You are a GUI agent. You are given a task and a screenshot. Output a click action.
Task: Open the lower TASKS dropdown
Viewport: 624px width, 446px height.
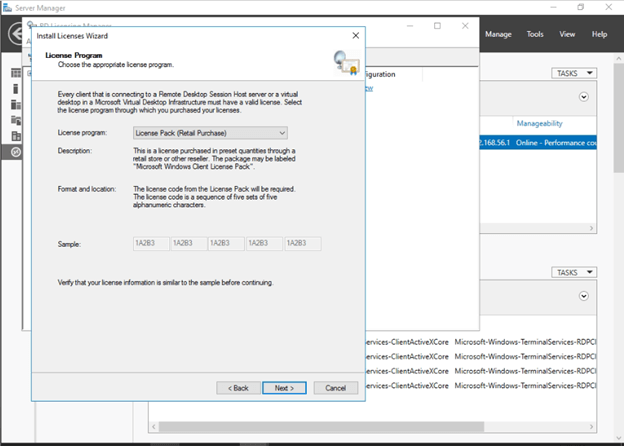(574, 272)
